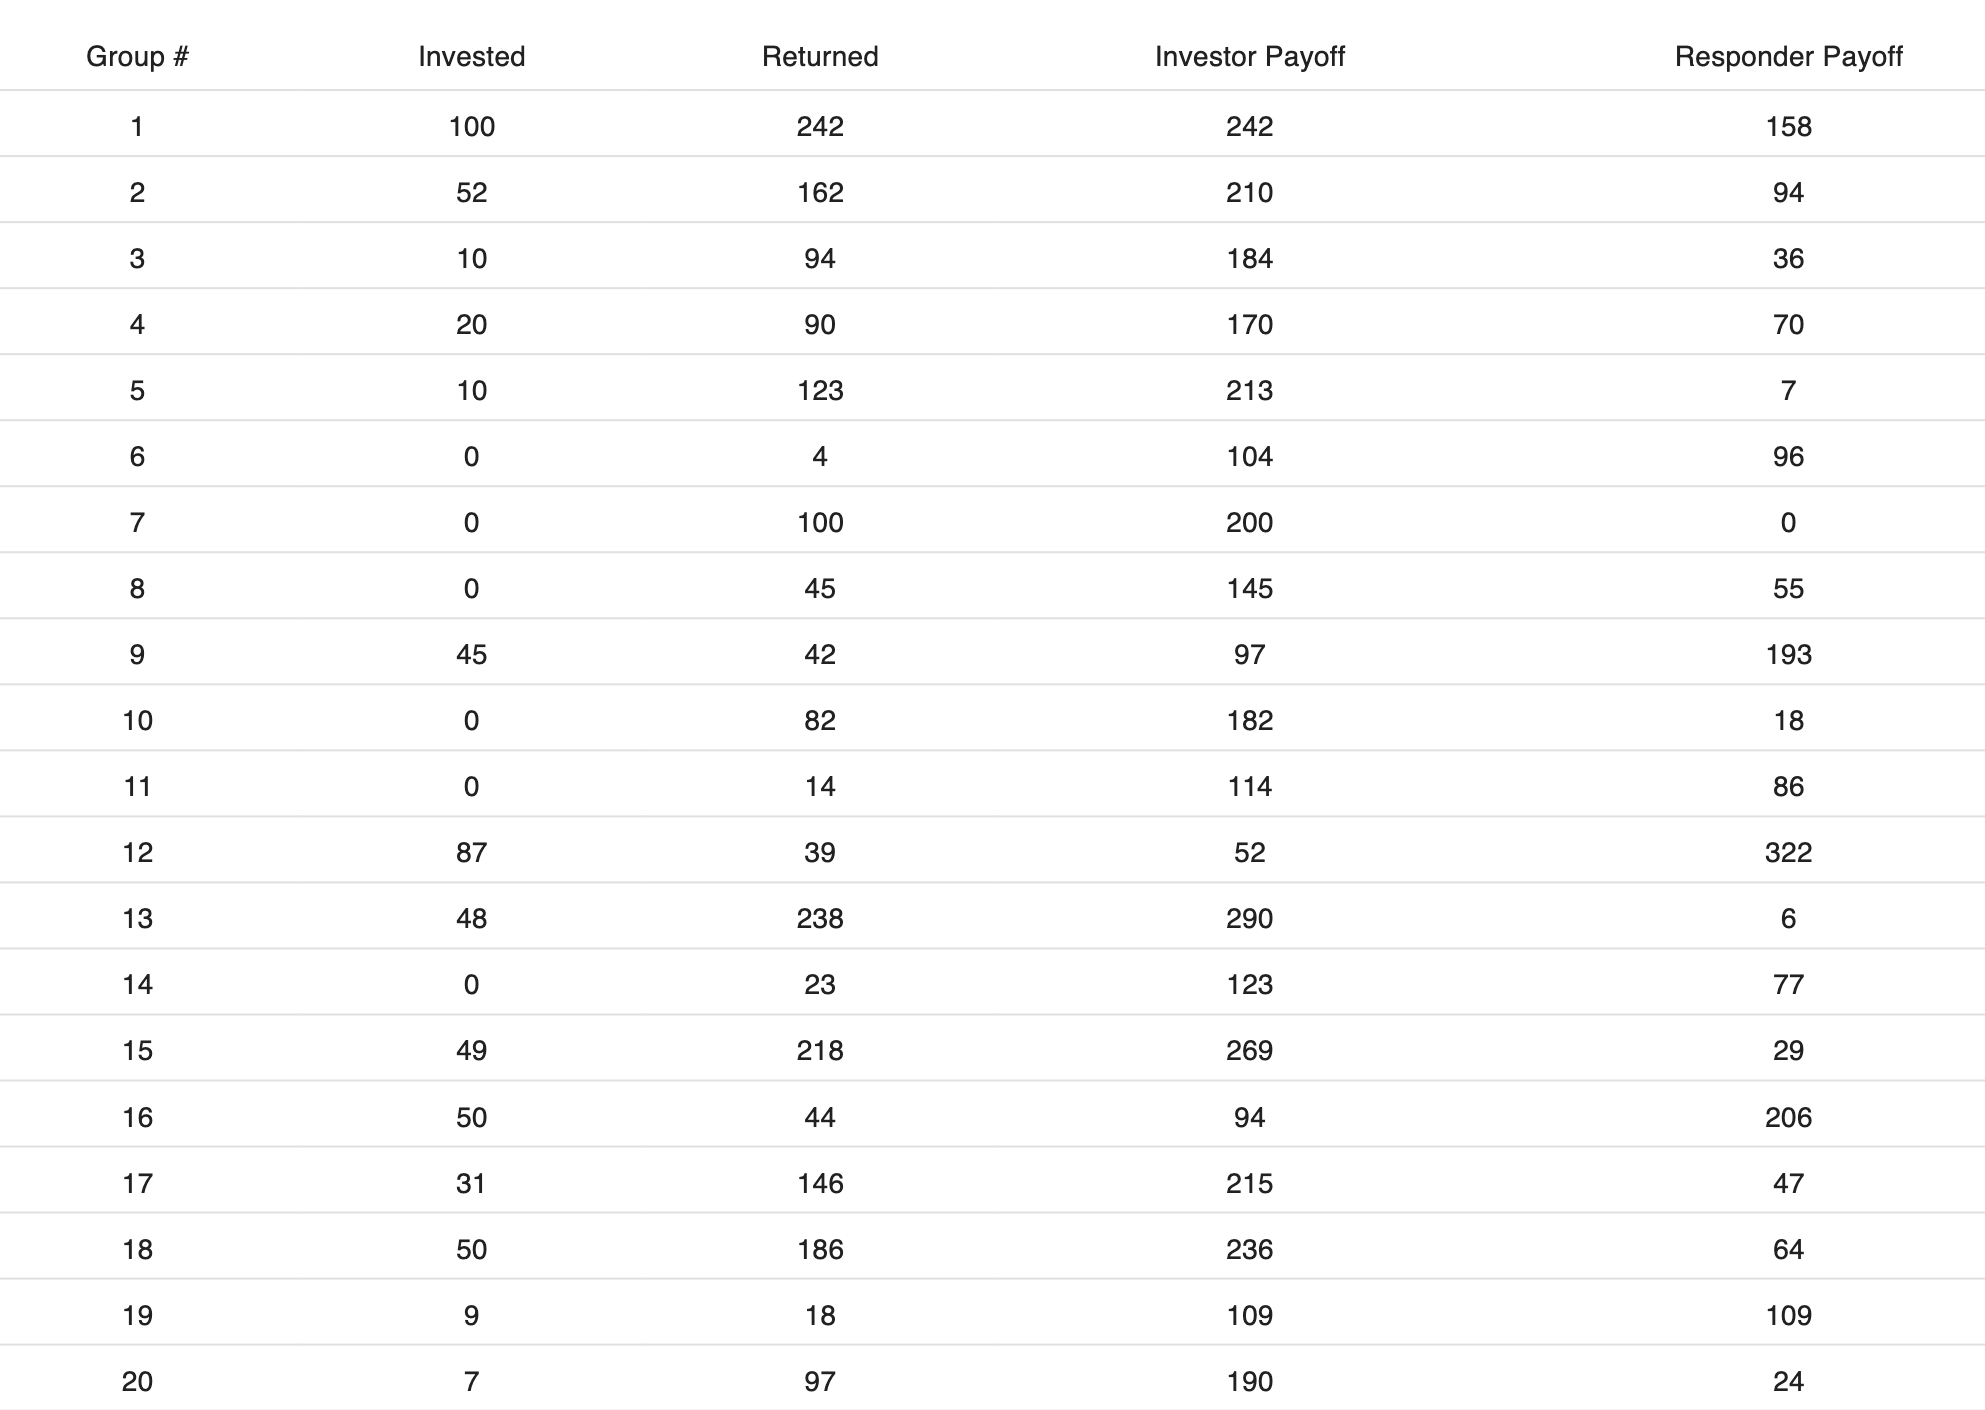Select Responder Payoff 193 in group 9
The width and height of the screenshot is (1985, 1410).
click(x=1788, y=655)
